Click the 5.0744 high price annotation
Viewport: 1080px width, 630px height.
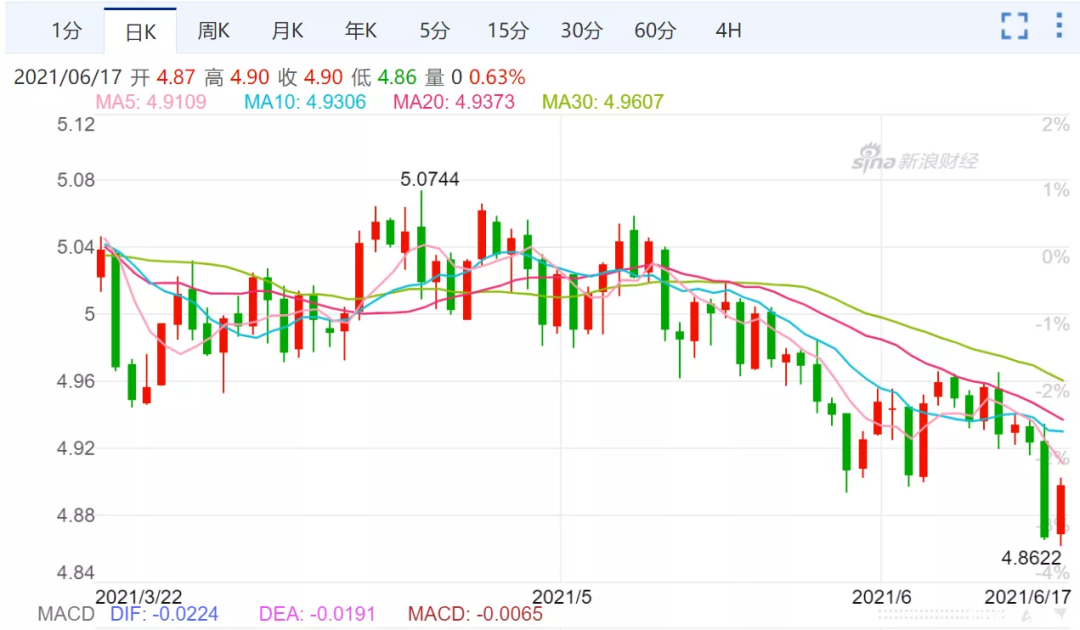click(430, 179)
